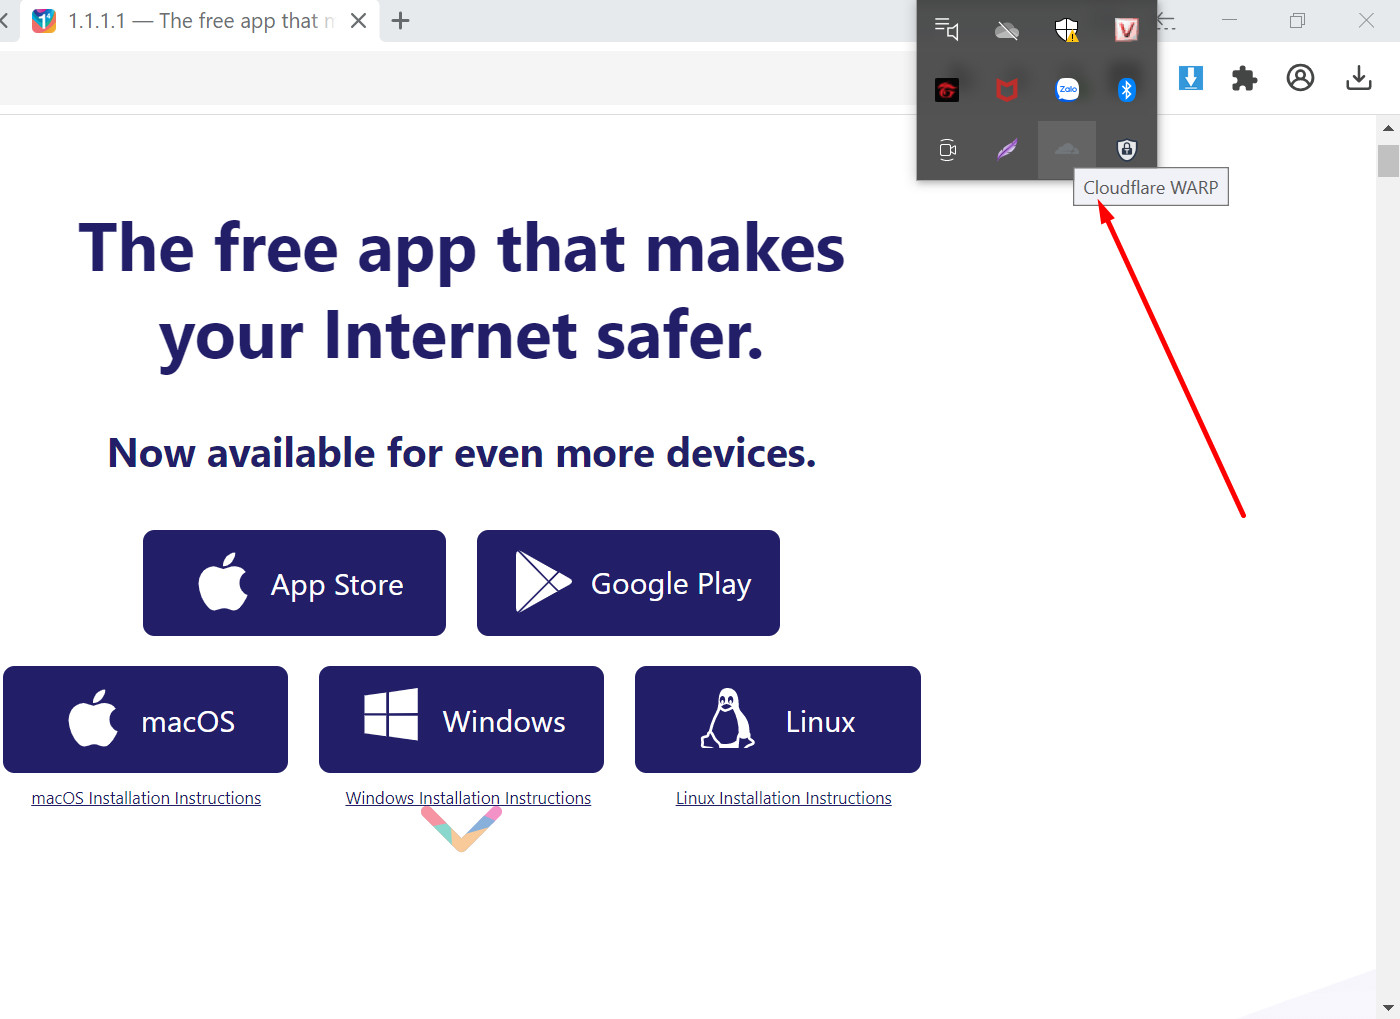1400x1019 pixels.
Task: Click the purple feather tray icon
Action: point(1007,150)
